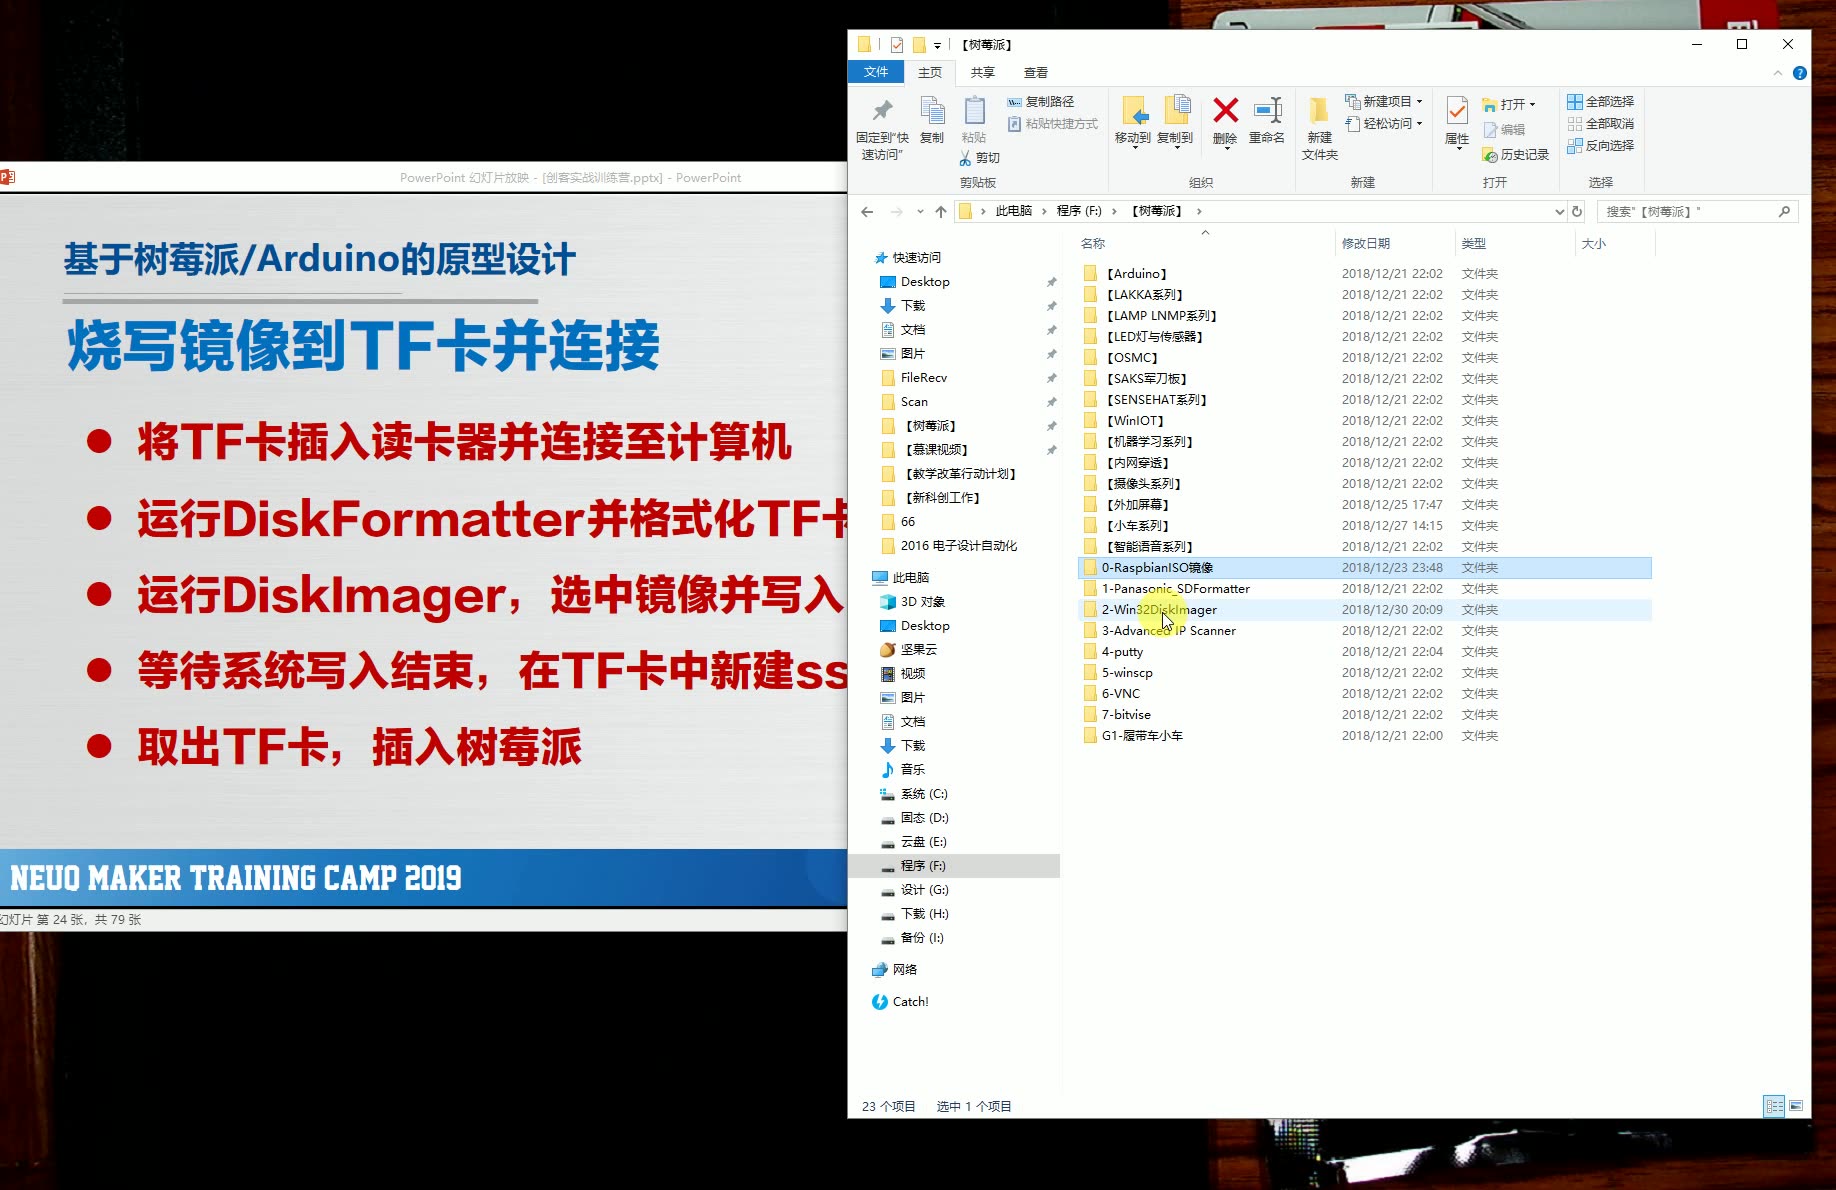Click the refresh button beside address bar
The image size is (1836, 1190).
[x=1577, y=211]
